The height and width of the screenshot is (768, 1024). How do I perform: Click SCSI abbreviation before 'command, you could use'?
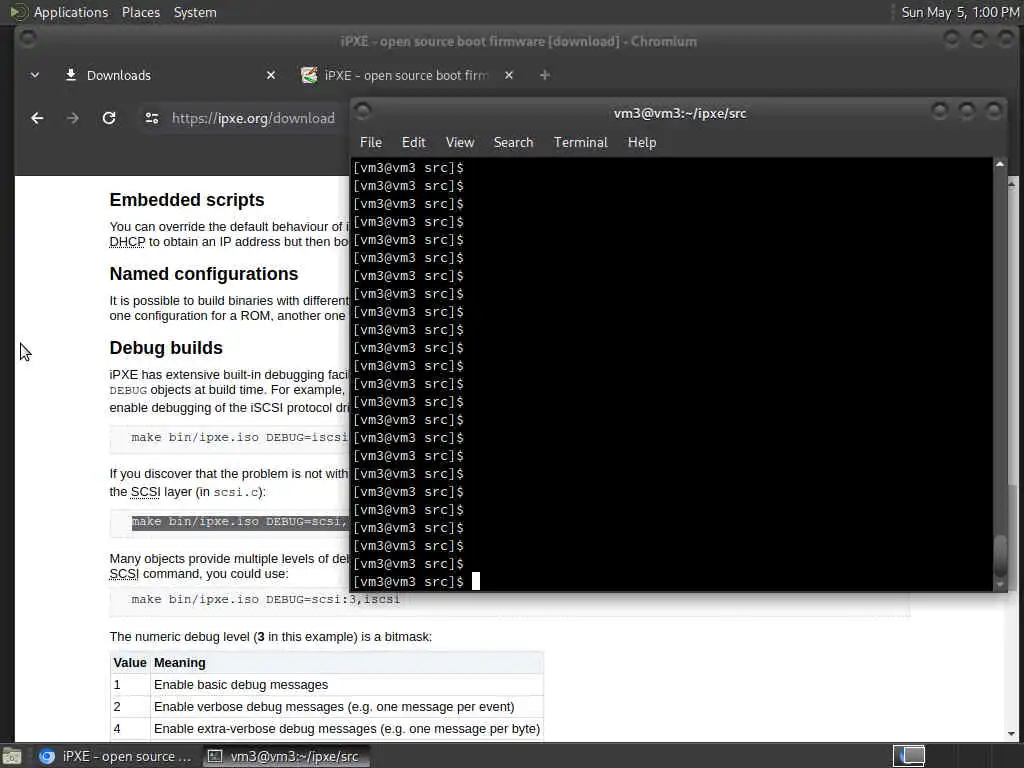(x=124, y=574)
